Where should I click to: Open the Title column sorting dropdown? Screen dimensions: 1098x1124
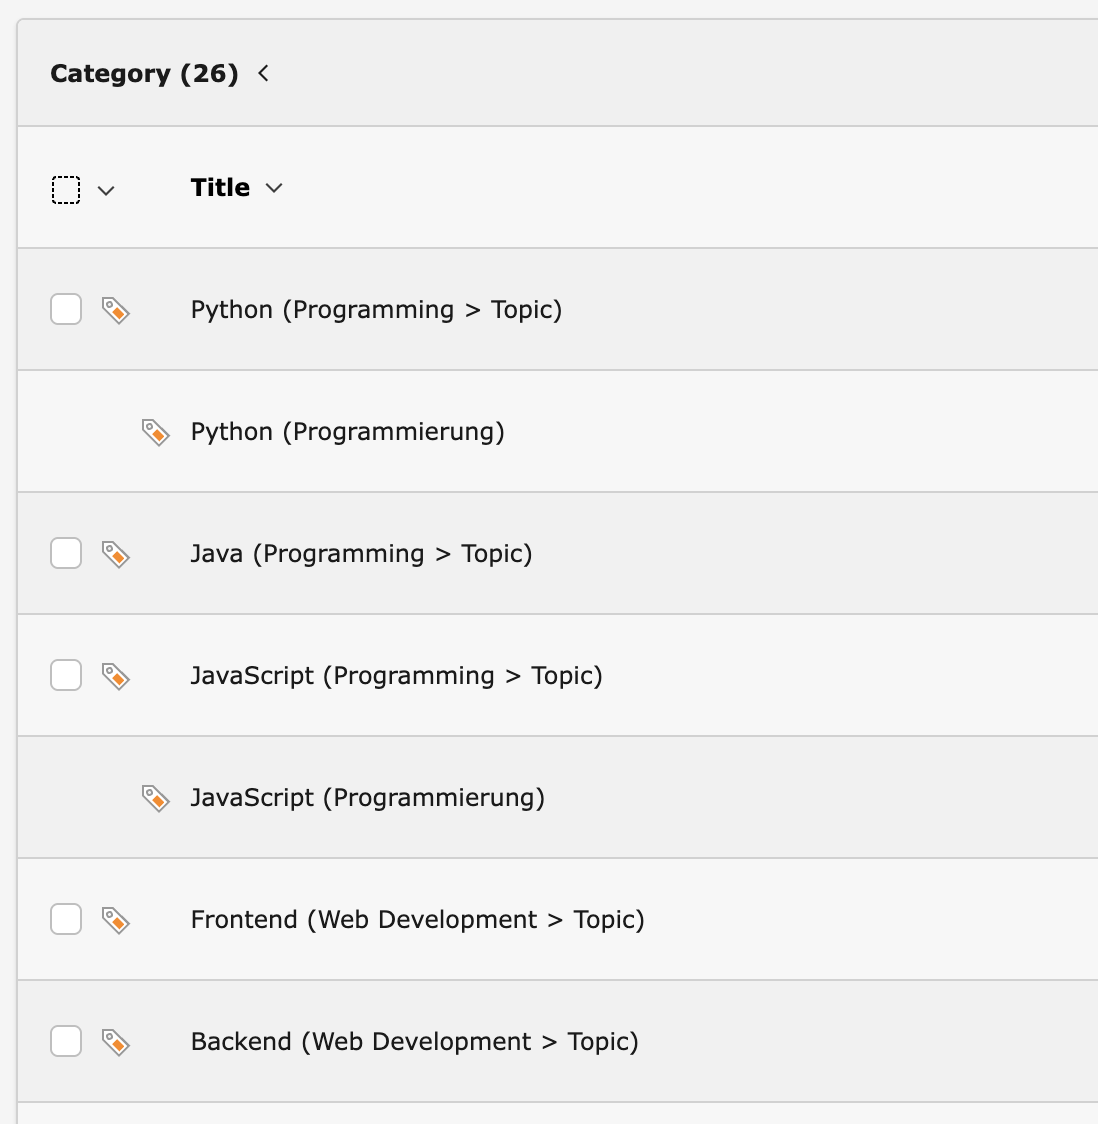point(274,188)
